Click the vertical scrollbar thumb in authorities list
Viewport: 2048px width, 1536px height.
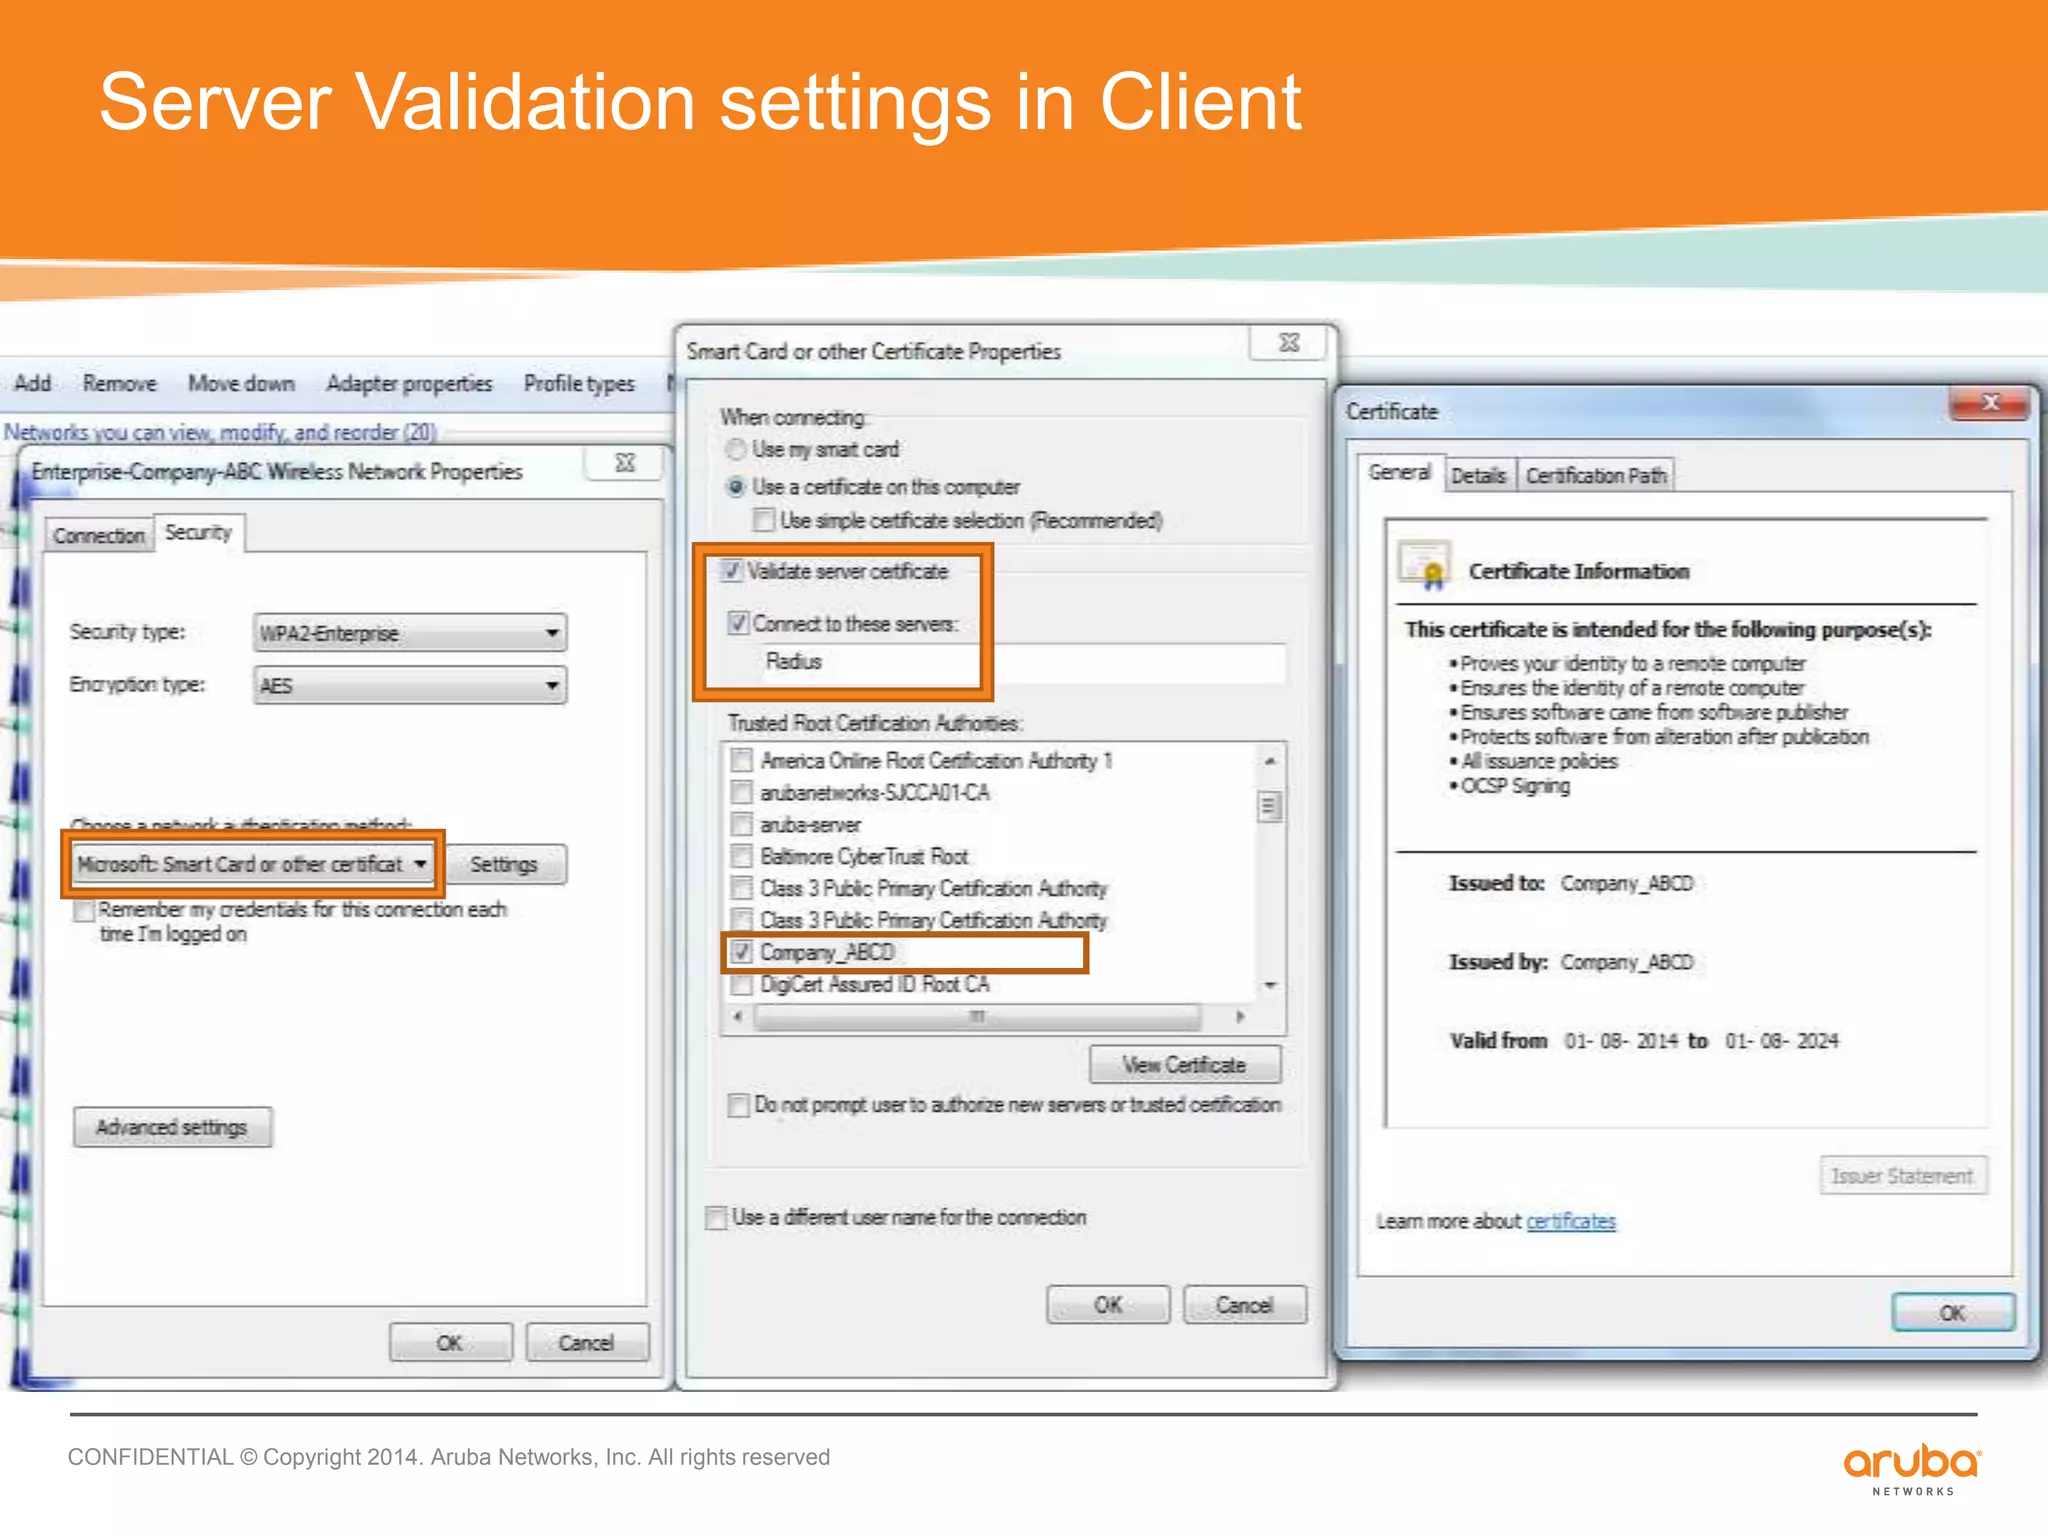pos(1270,806)
